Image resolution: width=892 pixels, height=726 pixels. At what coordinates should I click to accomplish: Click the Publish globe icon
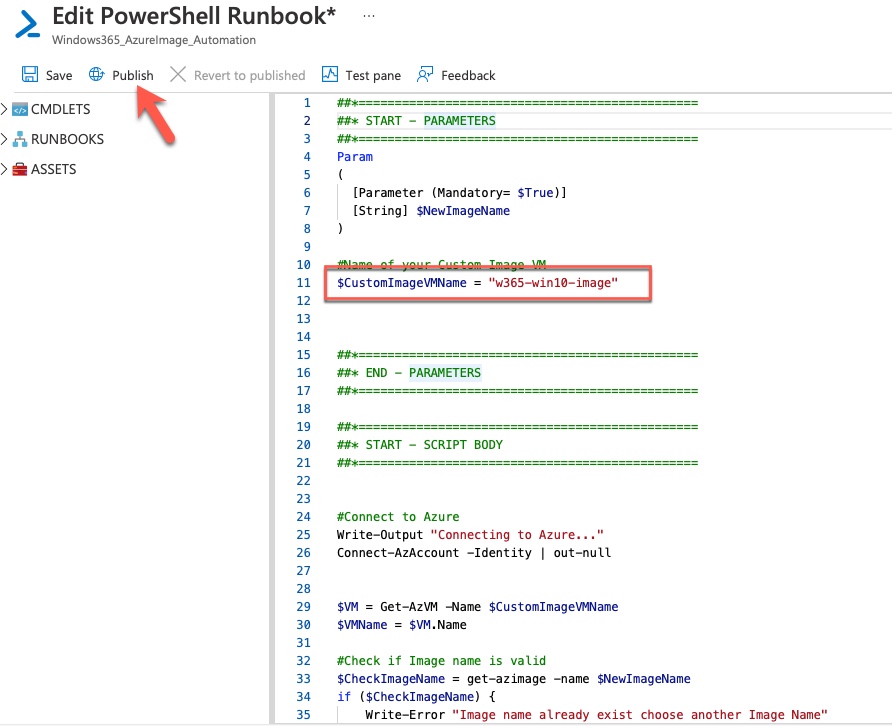96,75
